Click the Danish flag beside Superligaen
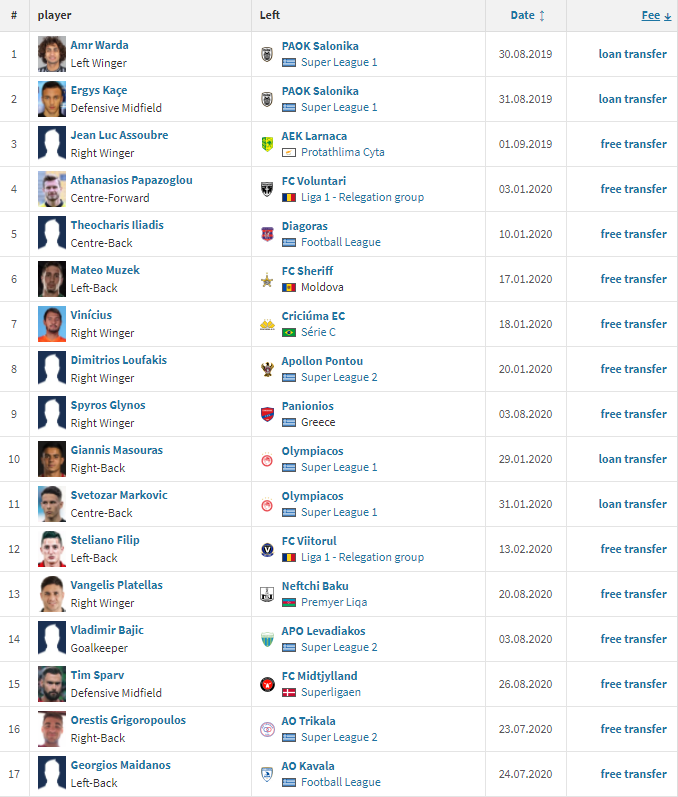This screenshot has width=678, height=797. 289,692
